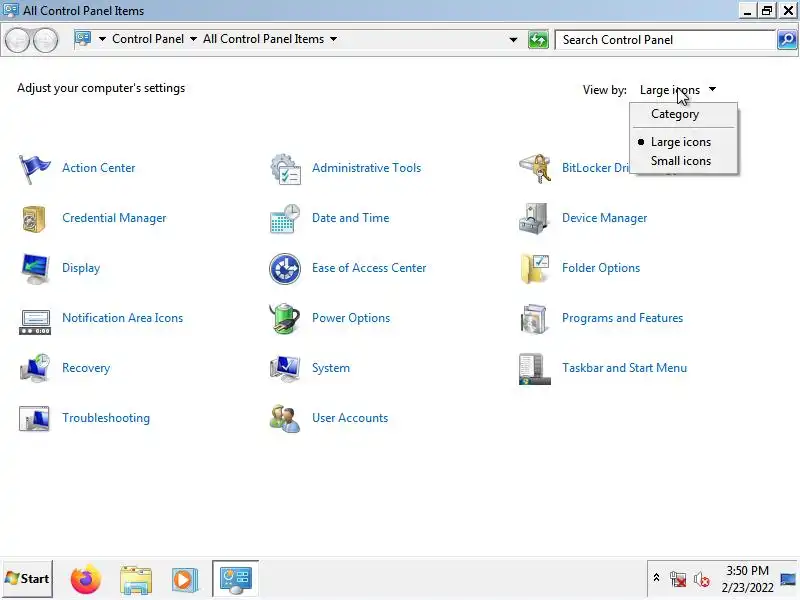The width and height of the screenshot is (800, 600).
Task: Open Notification Area Icons link
Action: (122, 318)
